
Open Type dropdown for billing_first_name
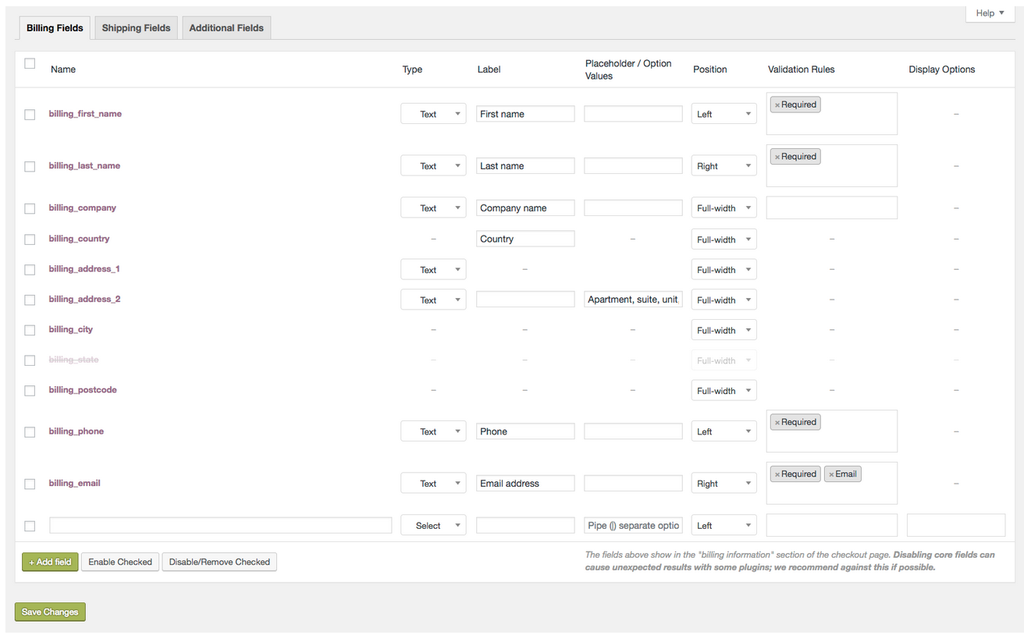(x=433, y=114)
